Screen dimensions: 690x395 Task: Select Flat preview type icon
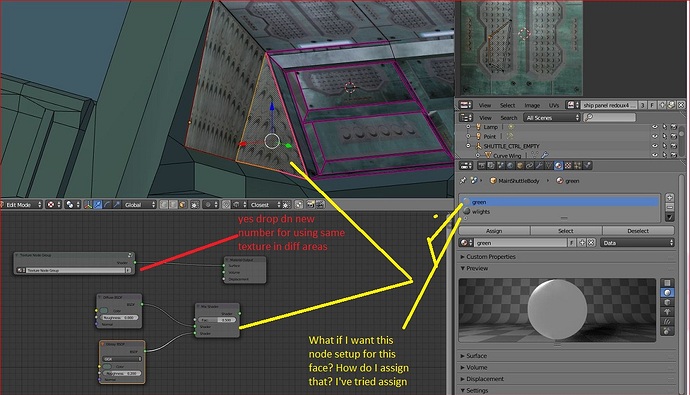point(667,282)
